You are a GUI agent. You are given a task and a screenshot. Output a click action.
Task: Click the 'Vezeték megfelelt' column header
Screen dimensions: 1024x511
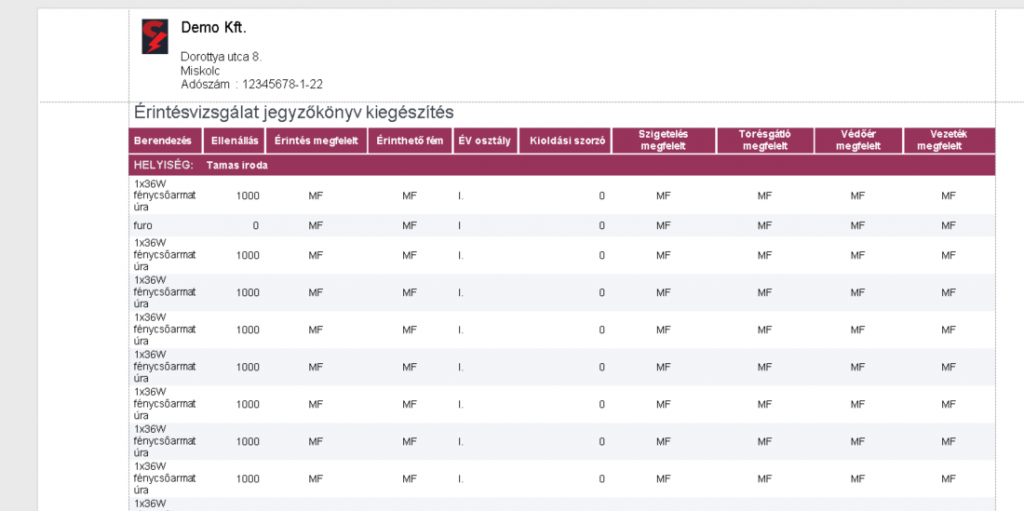948,140
